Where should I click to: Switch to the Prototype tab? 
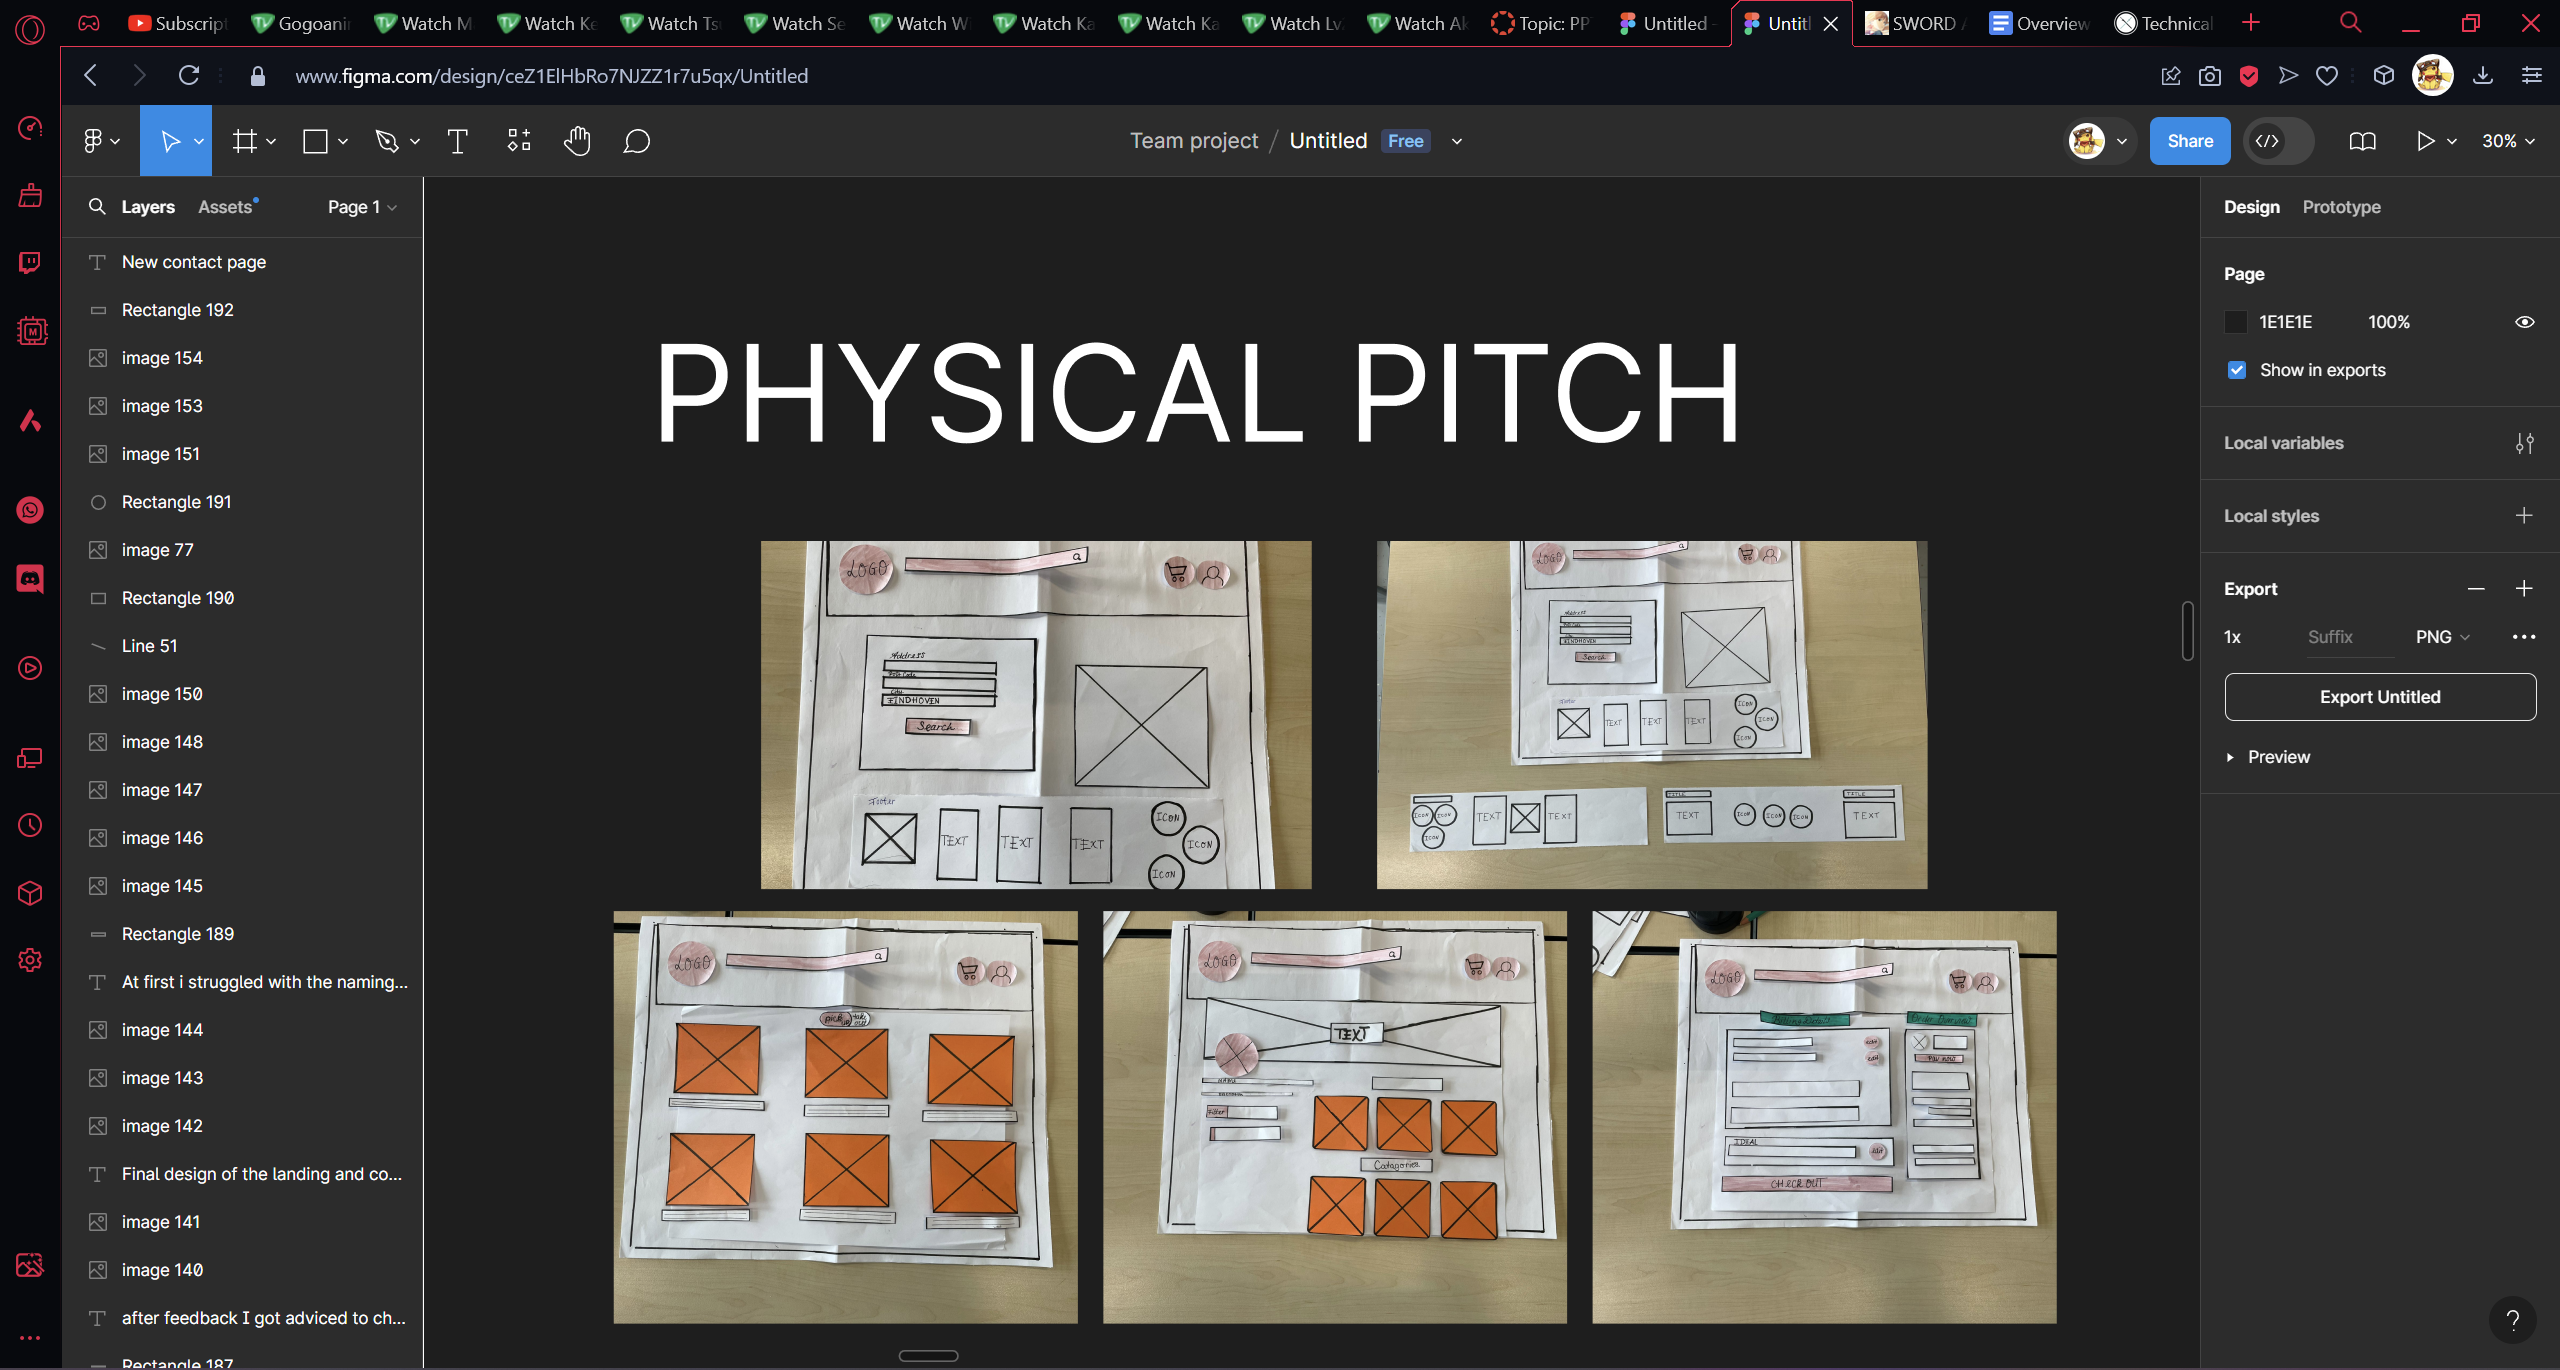[x=2341, y=207]
